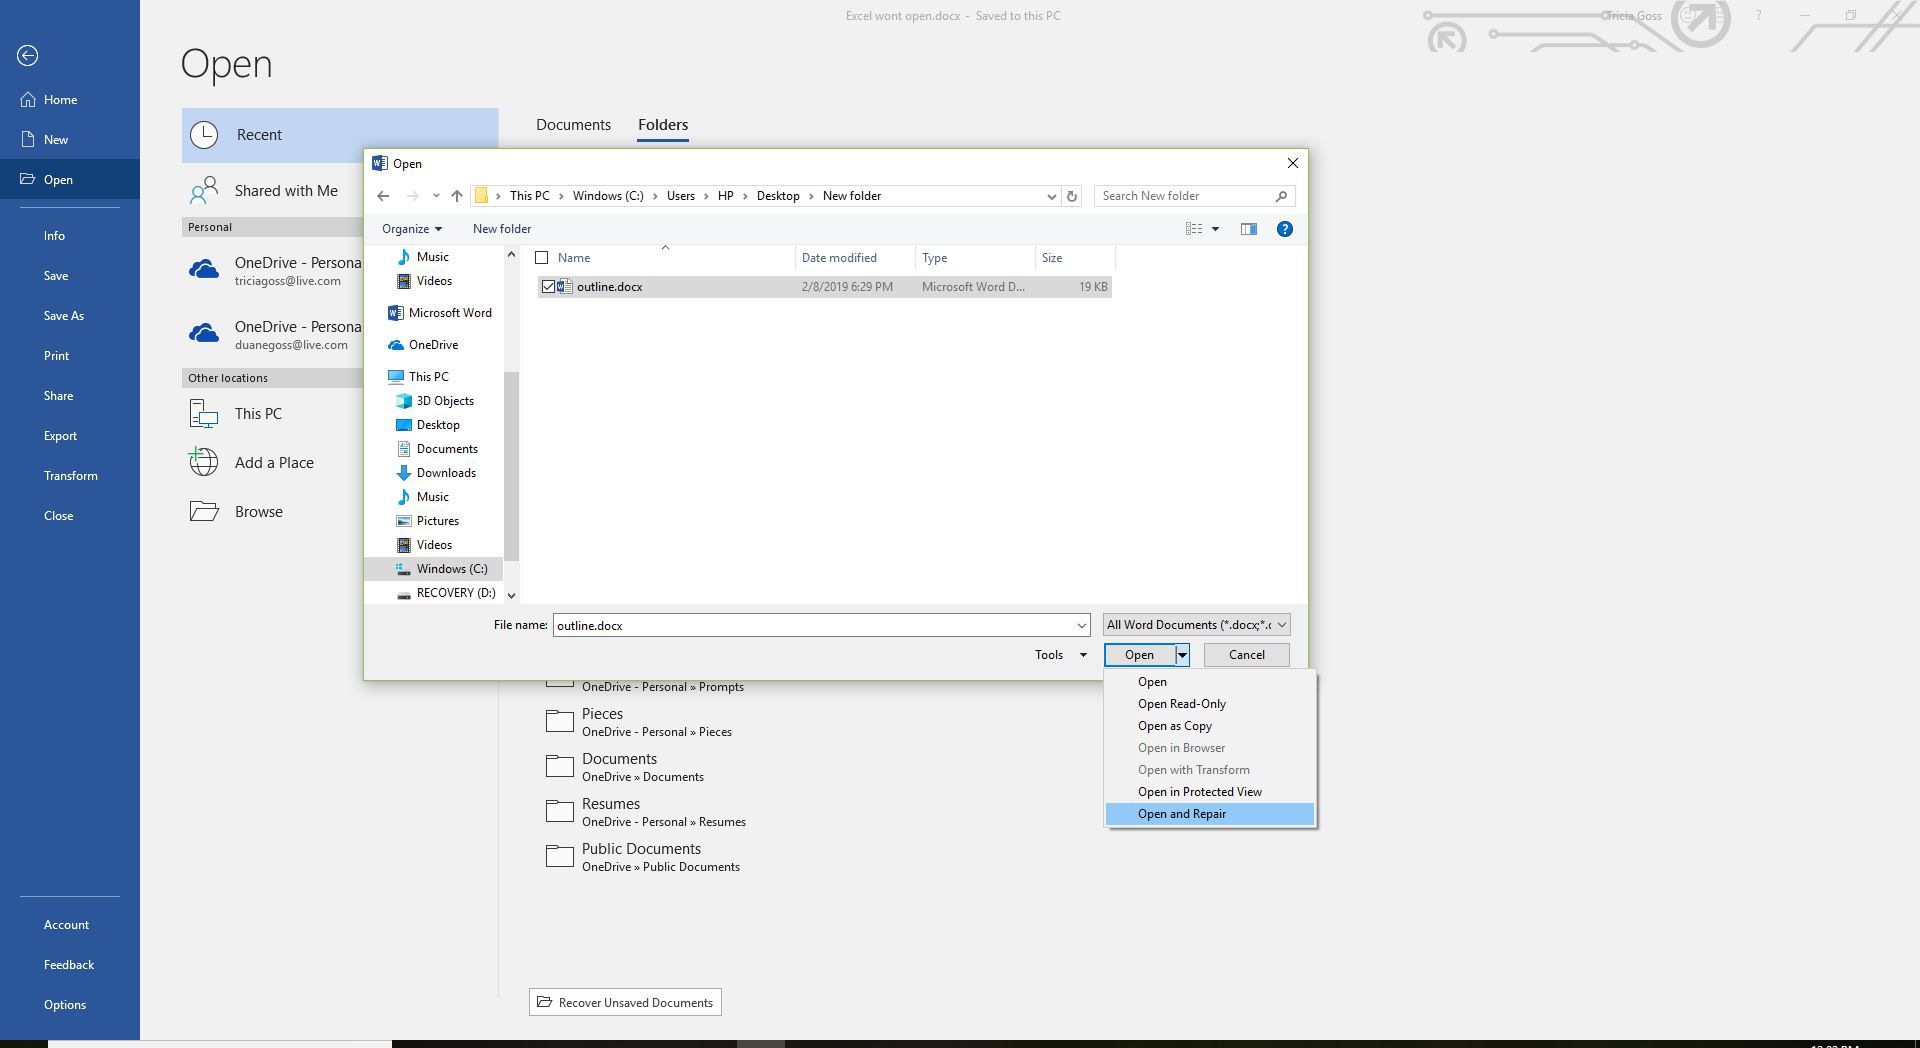1920x1048 pixels.
Task: Go up one folder level with the up arrow
Action: [457, 196]
